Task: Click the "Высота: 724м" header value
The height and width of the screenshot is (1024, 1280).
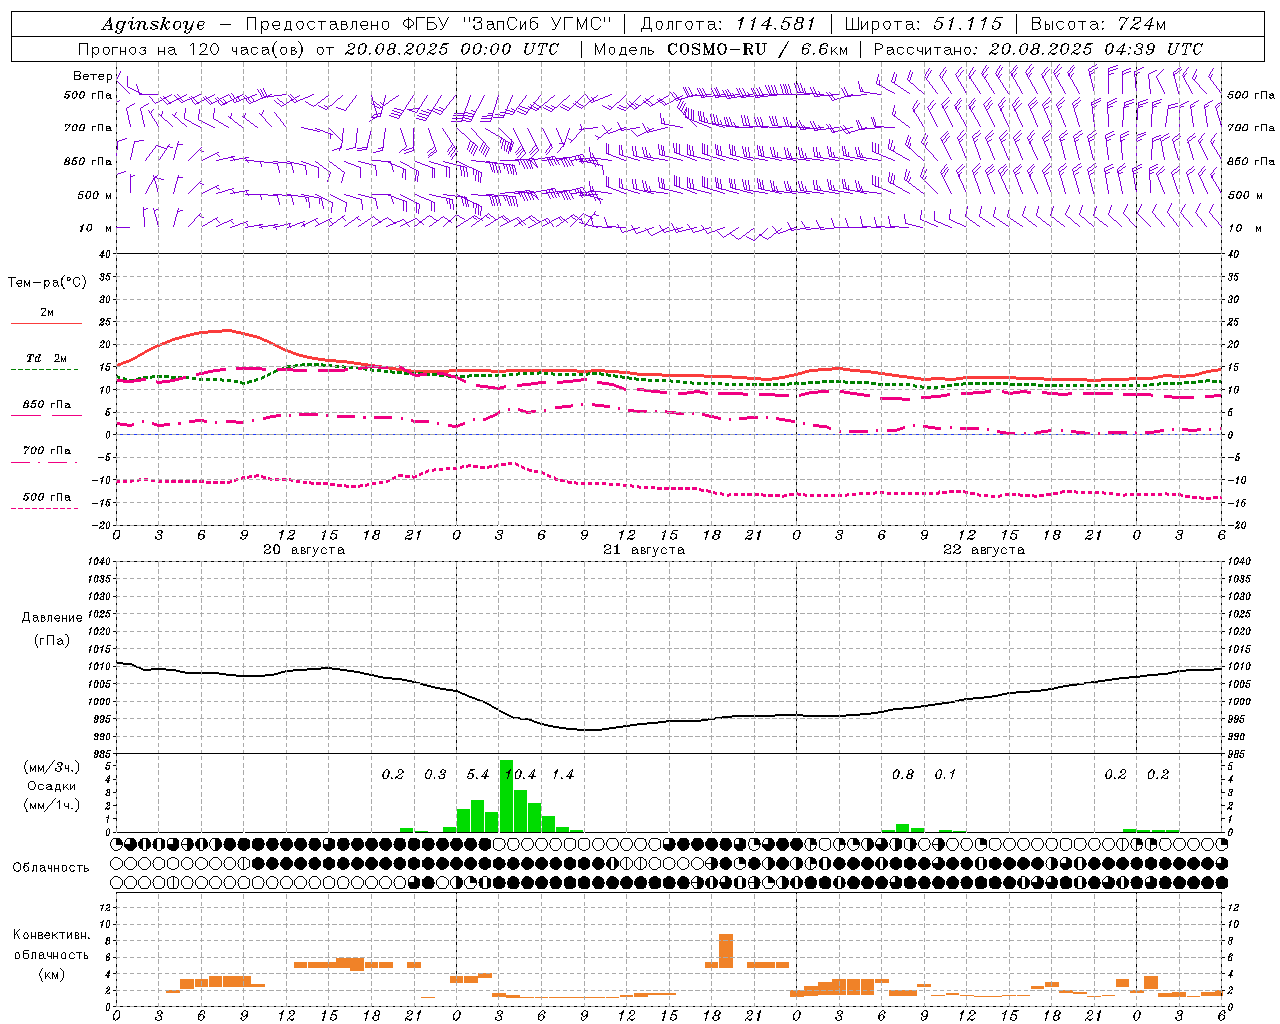Action: [1098, 24]
